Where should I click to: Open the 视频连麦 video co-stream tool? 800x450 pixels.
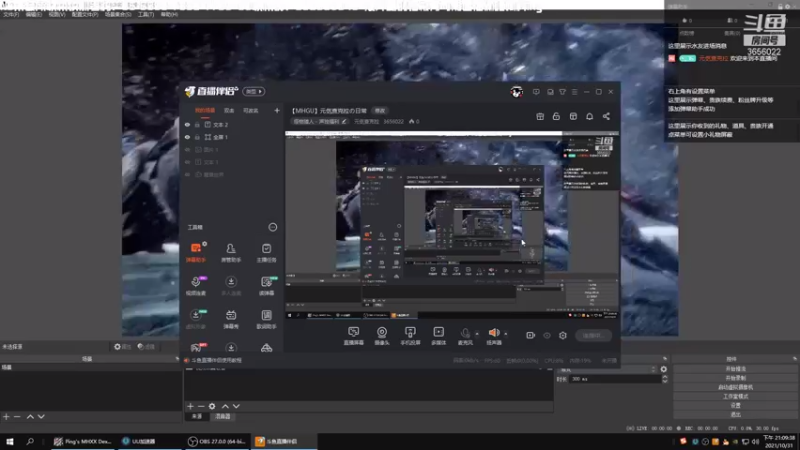[196, 286]
